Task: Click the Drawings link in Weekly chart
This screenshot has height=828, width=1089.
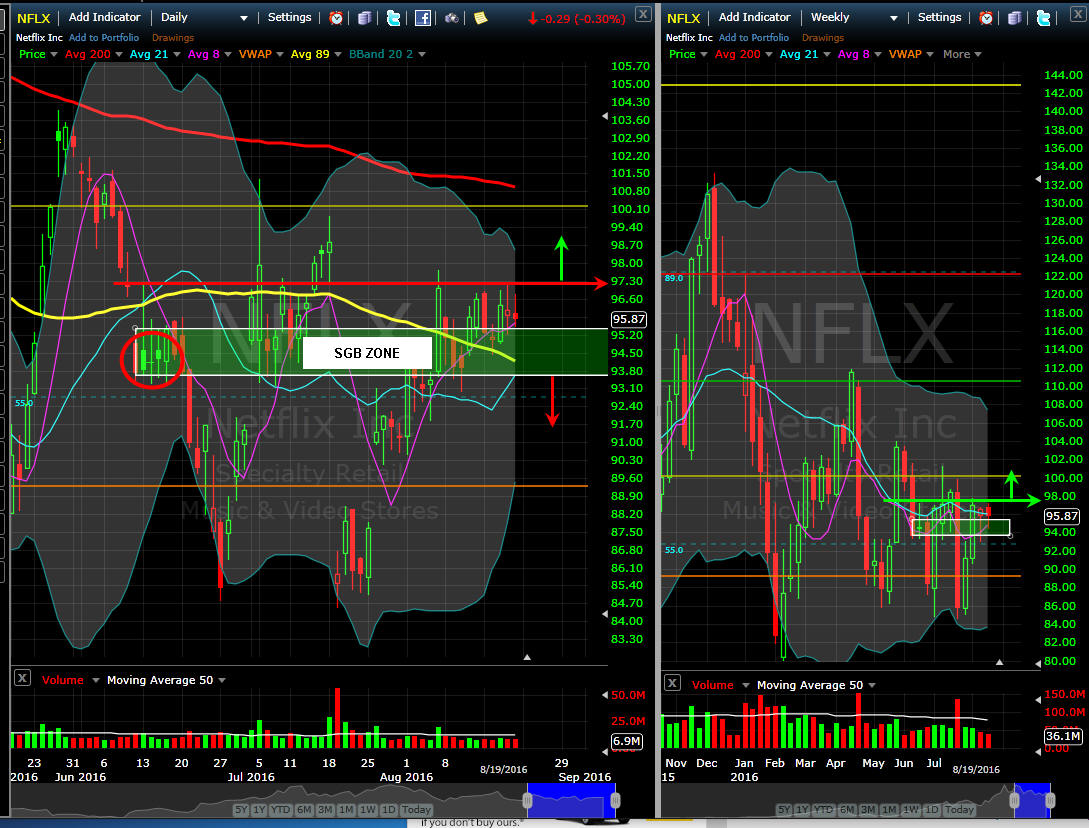Action: point(822,38)
